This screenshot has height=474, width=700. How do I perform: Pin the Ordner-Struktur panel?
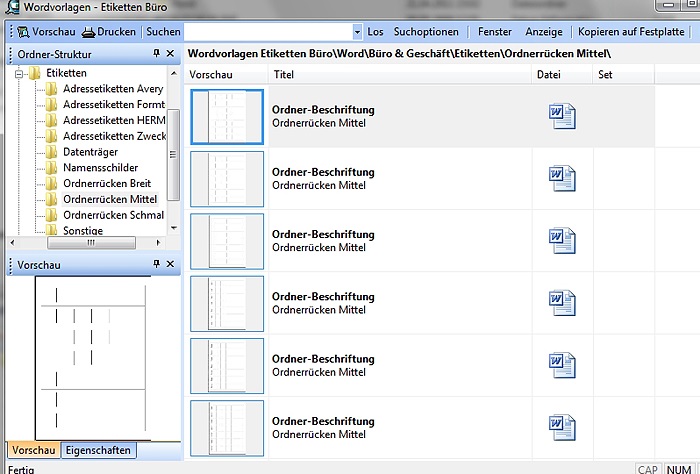pyautogui.click(x=156, y=54)
